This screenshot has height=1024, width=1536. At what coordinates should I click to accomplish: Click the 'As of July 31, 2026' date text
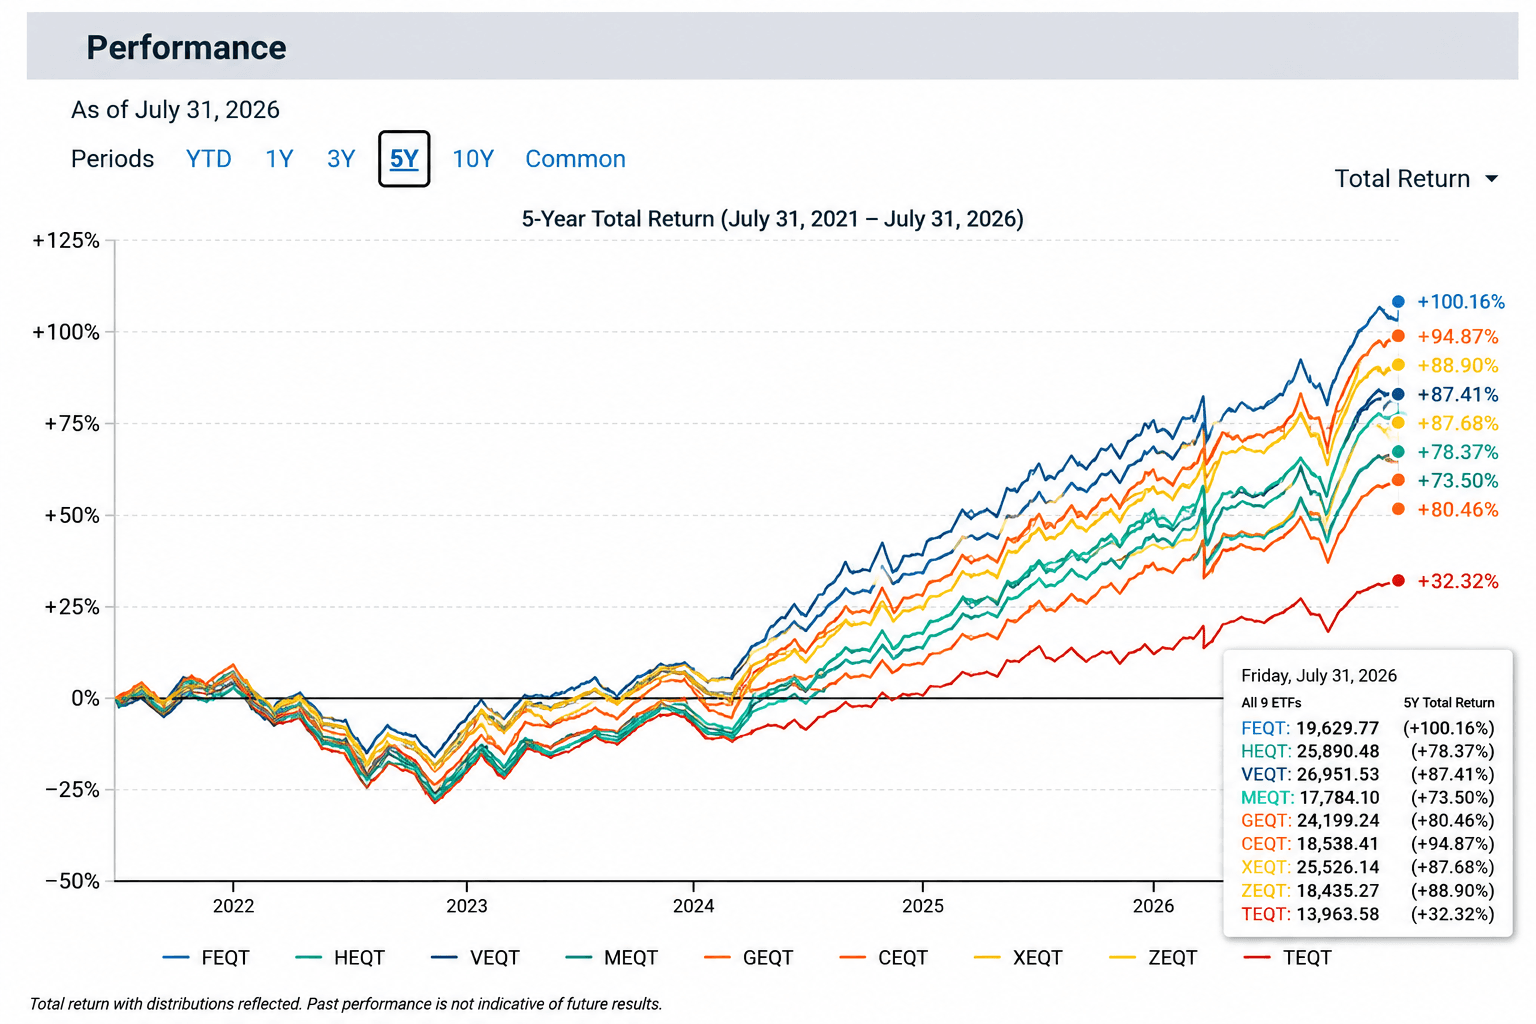[175, 110]
